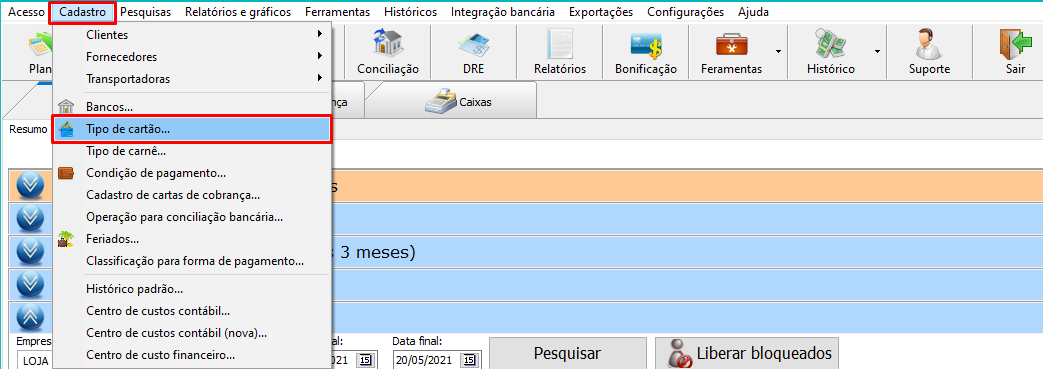This screenshot has width=1043, height=369.
Task: Expand the '3 meses' panel arrow button
Action: [29, 251]
